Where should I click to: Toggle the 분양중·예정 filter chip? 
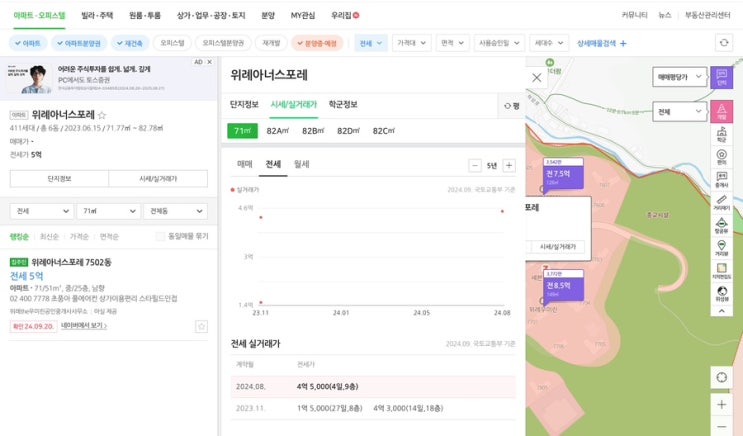[x=317, y=43]
